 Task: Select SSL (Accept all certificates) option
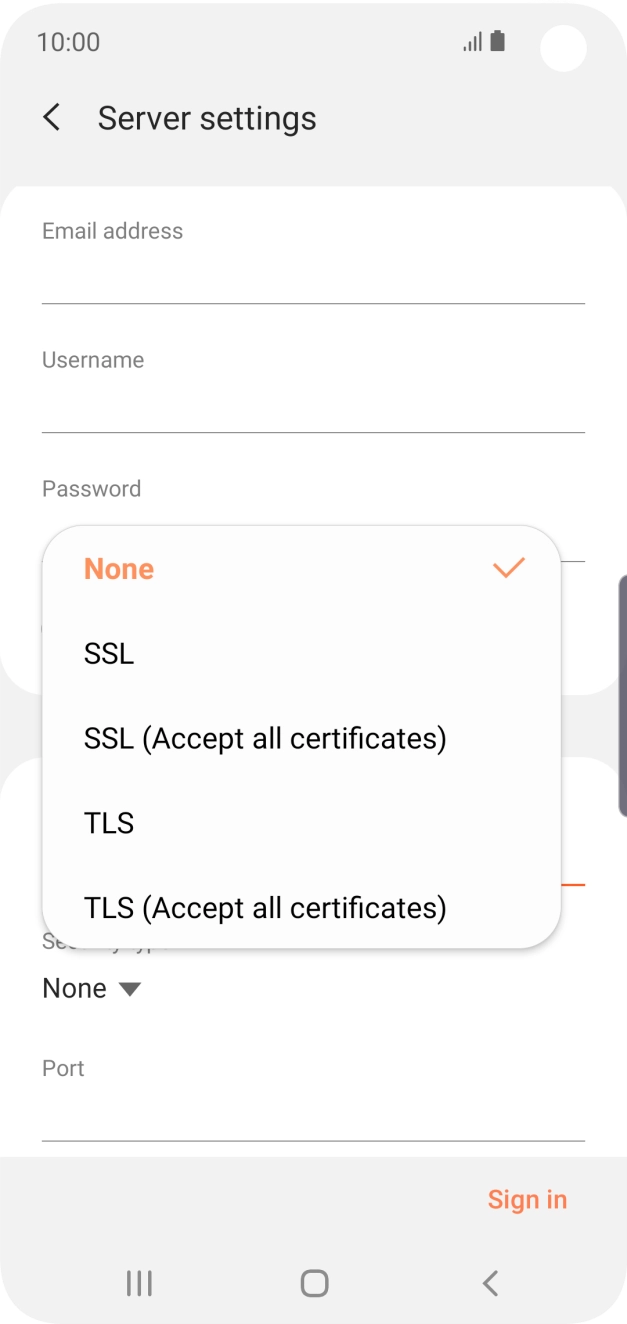tap(265, 739)
